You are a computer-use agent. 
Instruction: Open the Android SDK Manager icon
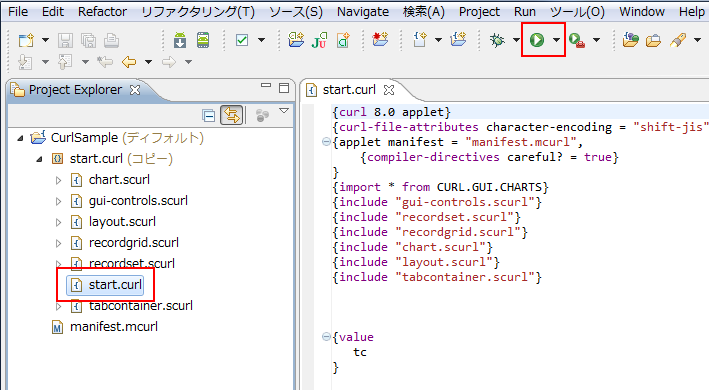point(180,40)
